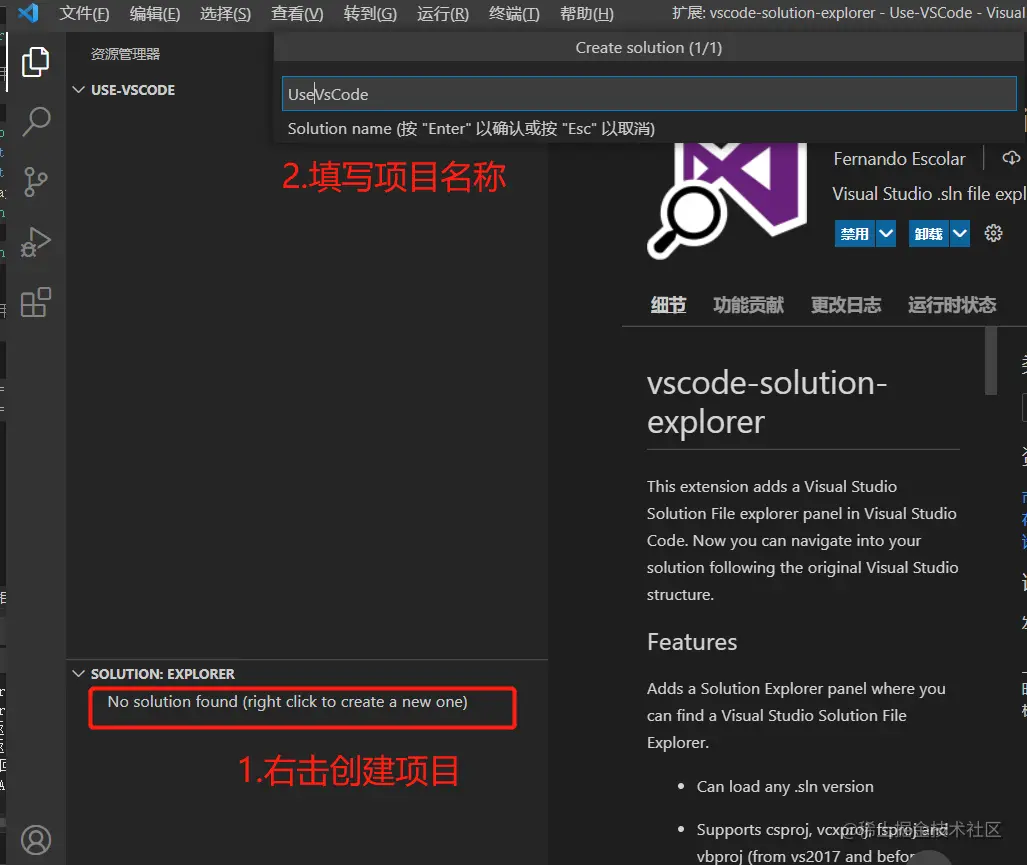Screen dimensions: 1027x865
Task: Click the 卸载 uninstall button
Action: (x=929, y=234)
